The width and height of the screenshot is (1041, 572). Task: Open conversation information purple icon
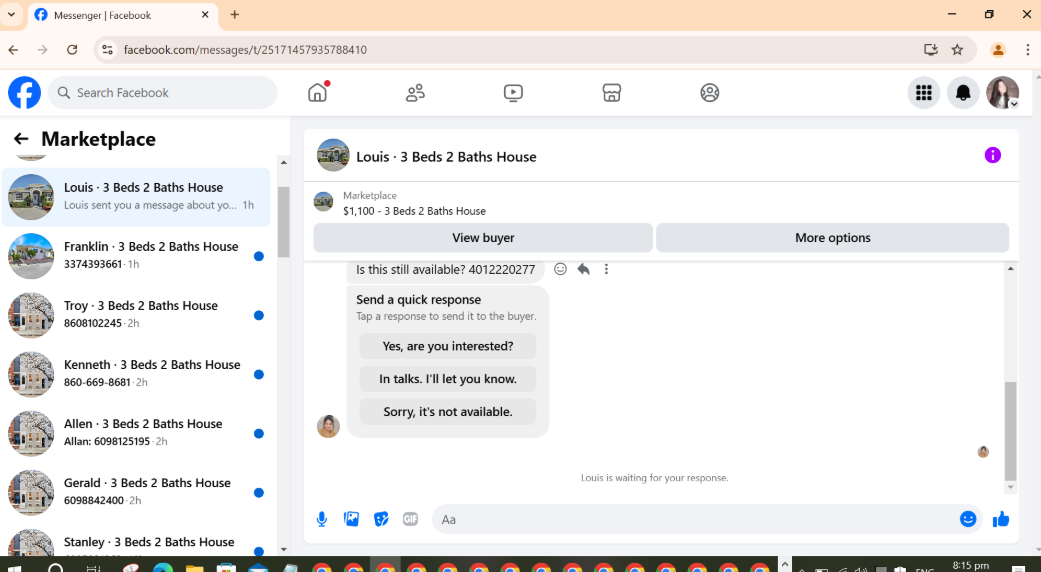pyautogui.click(x=993, y=155)
